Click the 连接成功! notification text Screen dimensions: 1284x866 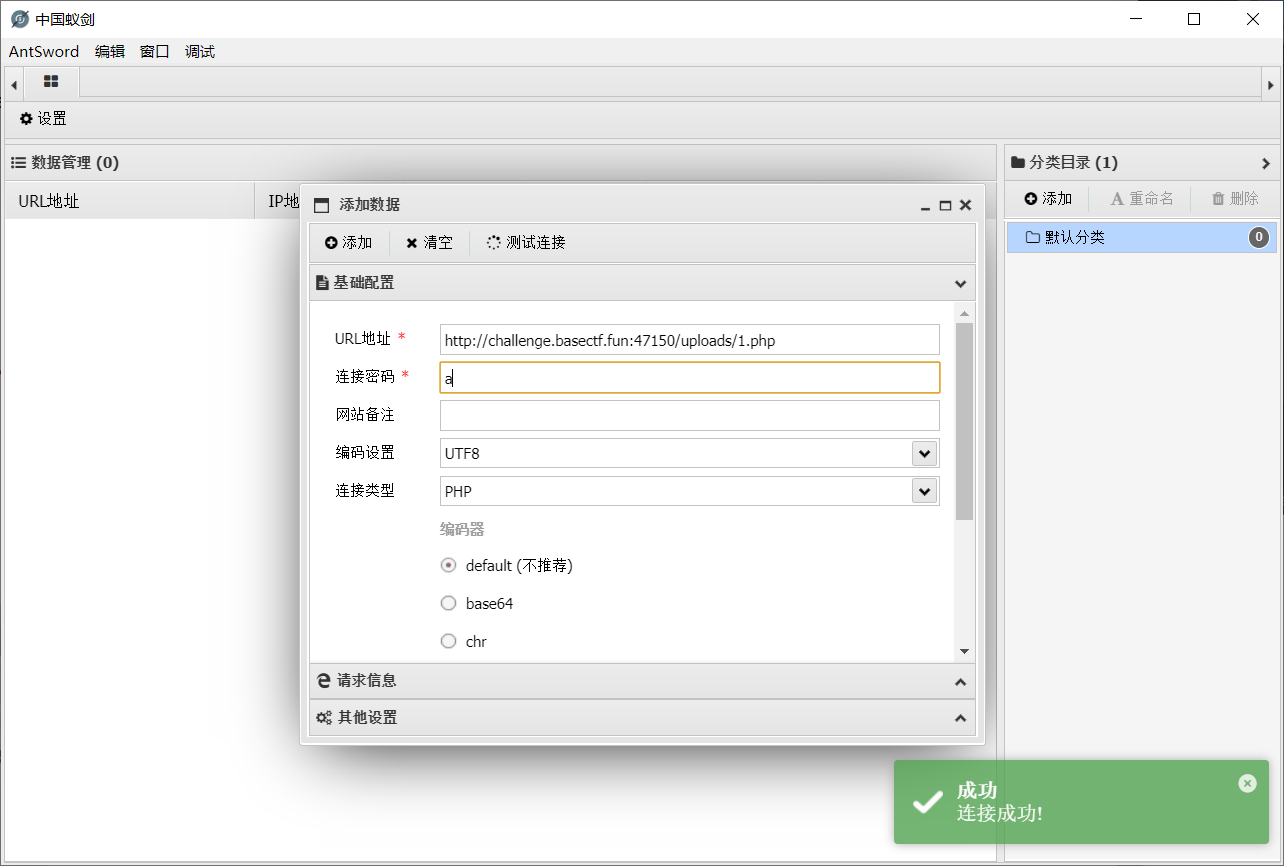pos(1000,813)
